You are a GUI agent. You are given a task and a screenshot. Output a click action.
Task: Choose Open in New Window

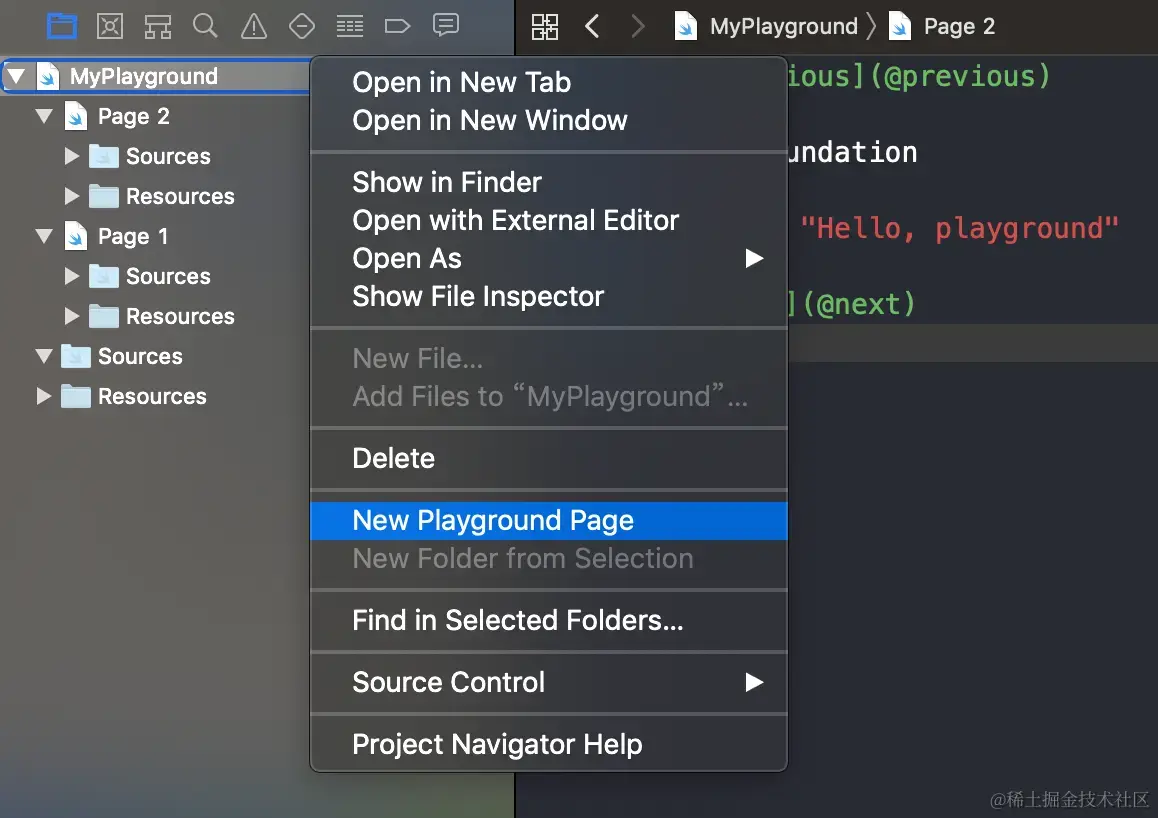click(549, 120)
